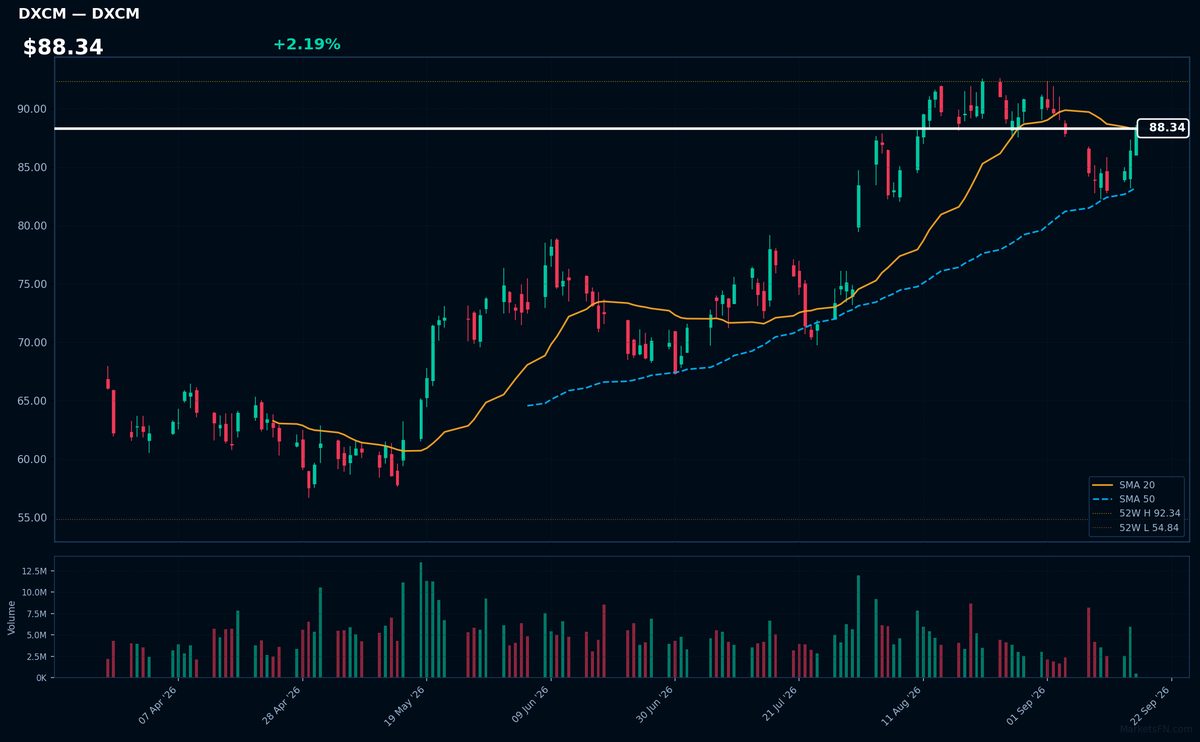Click the 7.5M volume axis label
Viewport: 1200px width, 742px height.
(x=36, y=614)
